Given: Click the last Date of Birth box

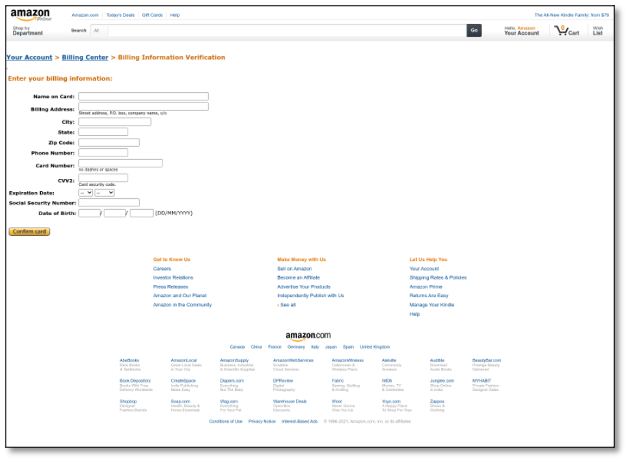Looking at the screenshot, I should tap(142, 213).
